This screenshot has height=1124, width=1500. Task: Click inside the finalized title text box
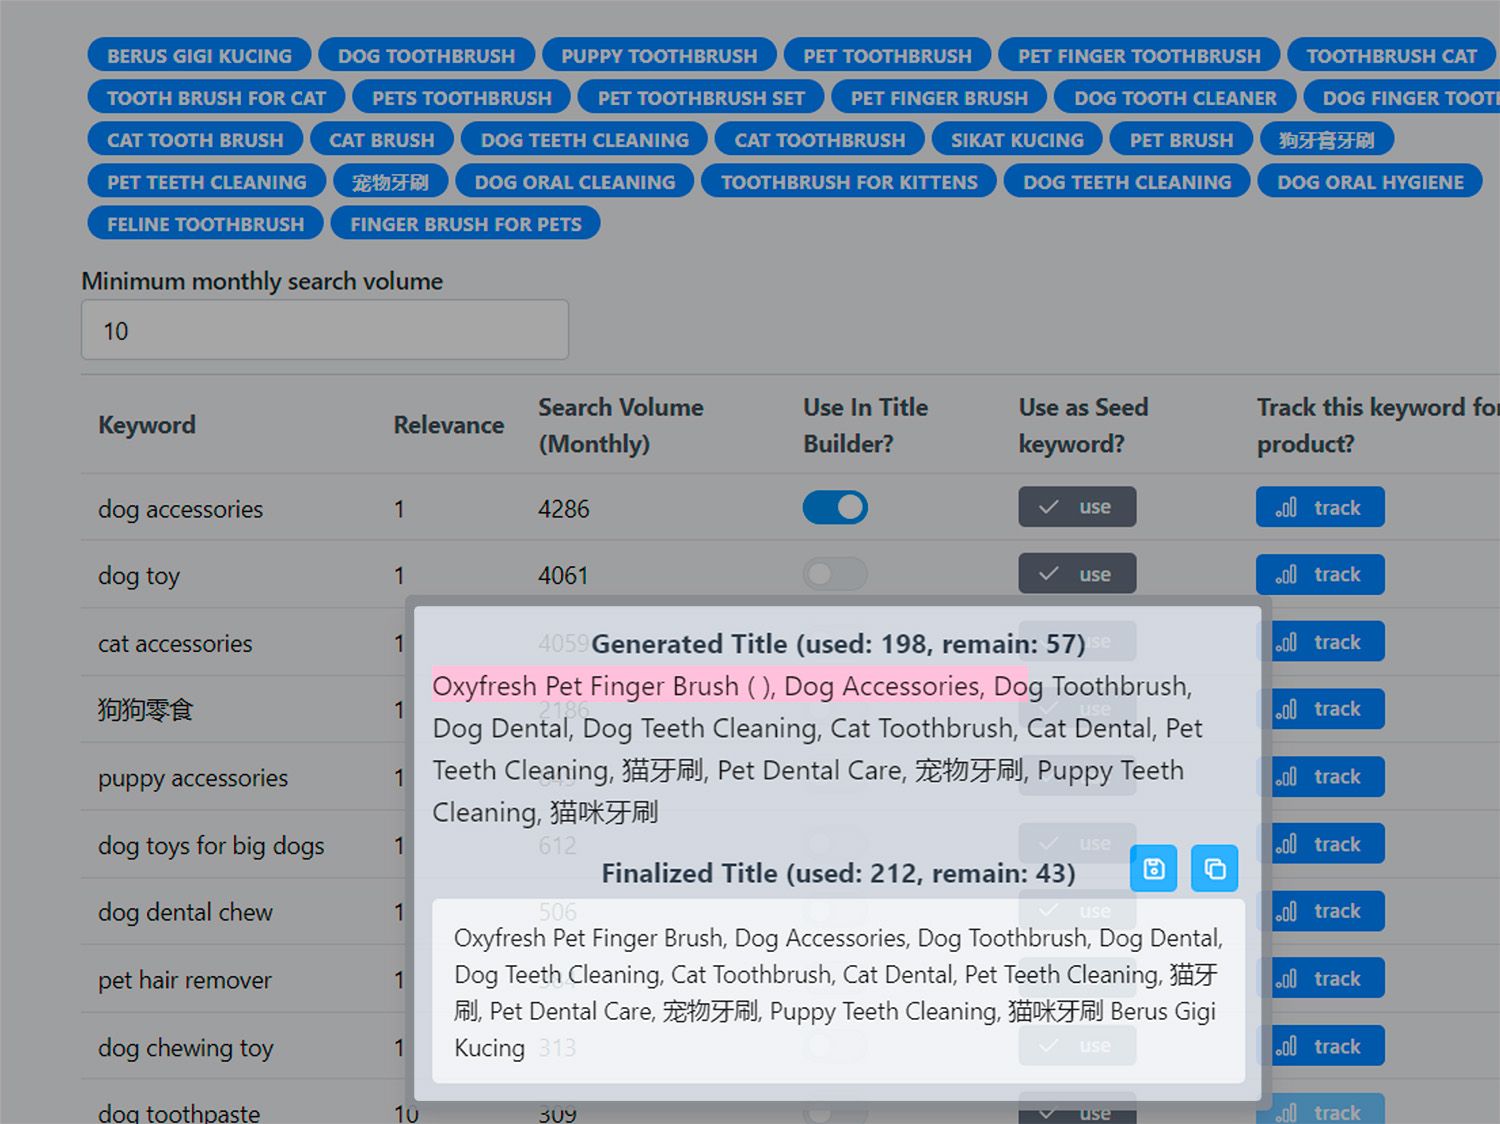point(838,991)
